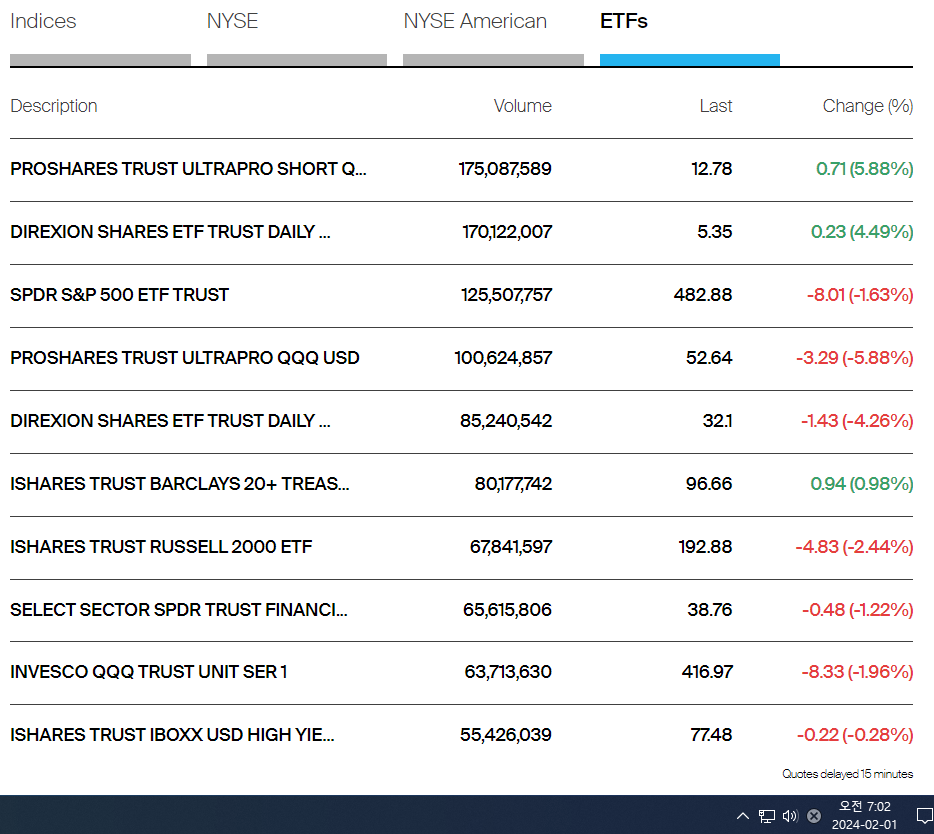Click change value -0.22 (-0.28%)
This screenshot has height=834, width=934.
click(x=855, y=735)
